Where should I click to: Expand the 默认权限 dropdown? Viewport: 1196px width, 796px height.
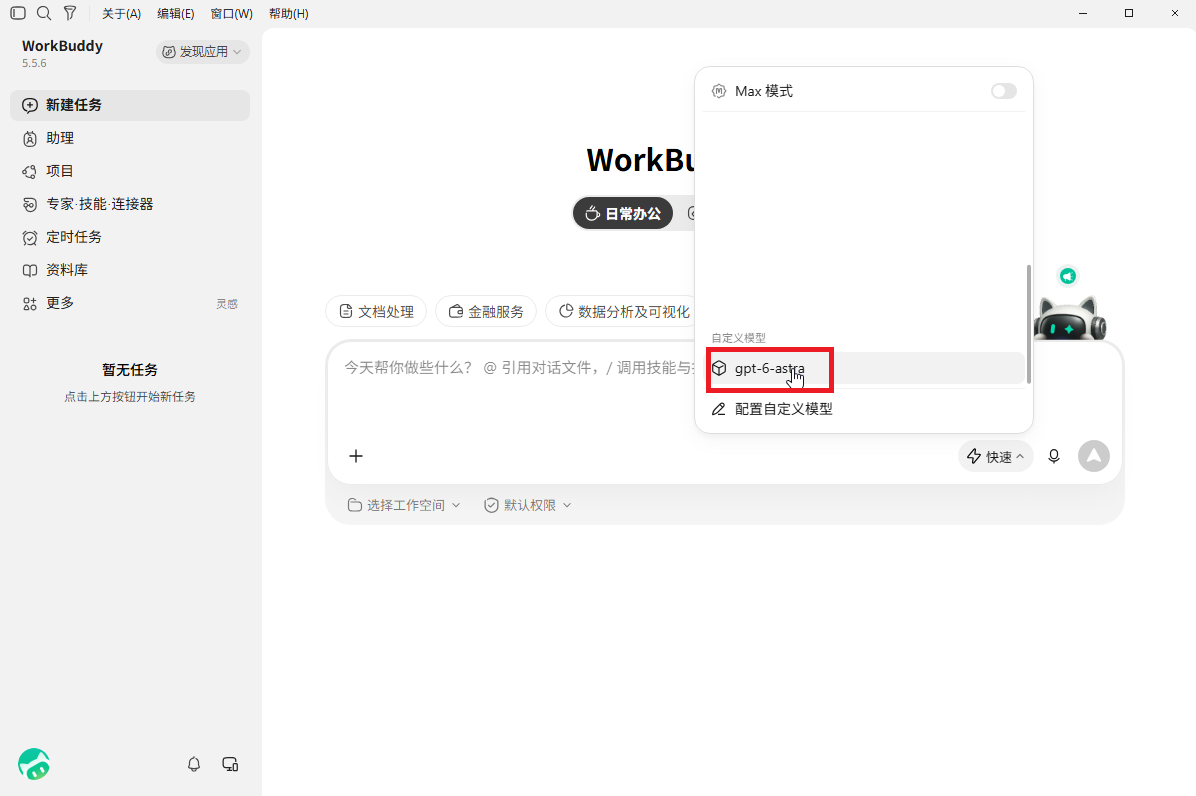coord(528,505)
